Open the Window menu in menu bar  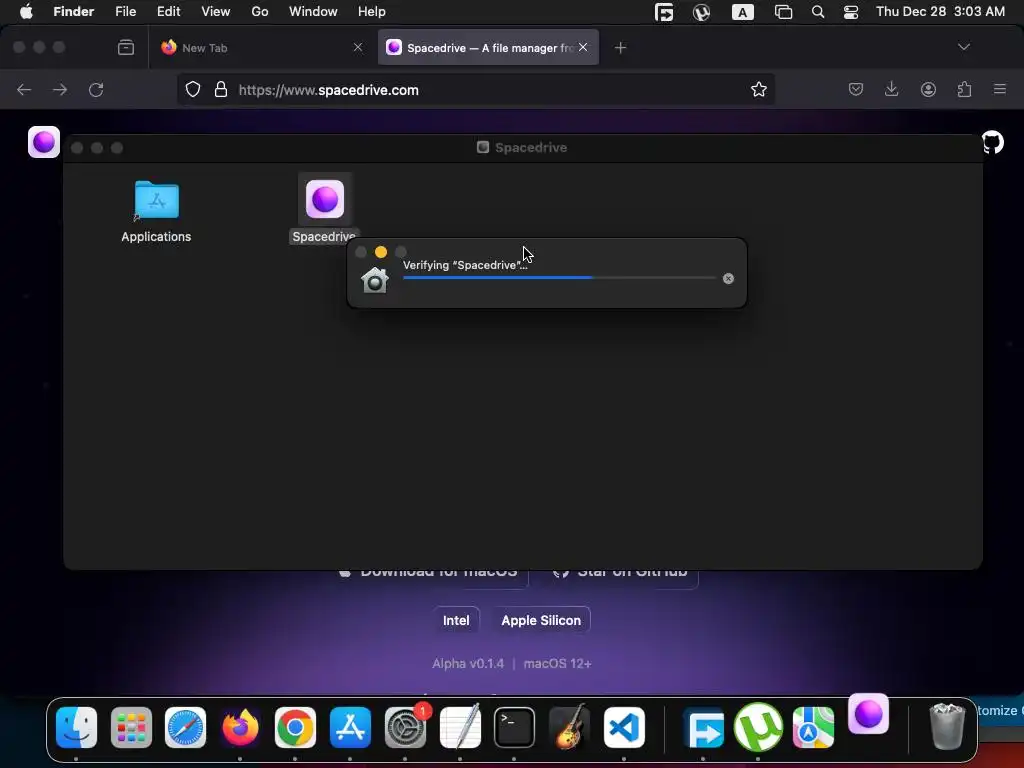coord(313,12)
